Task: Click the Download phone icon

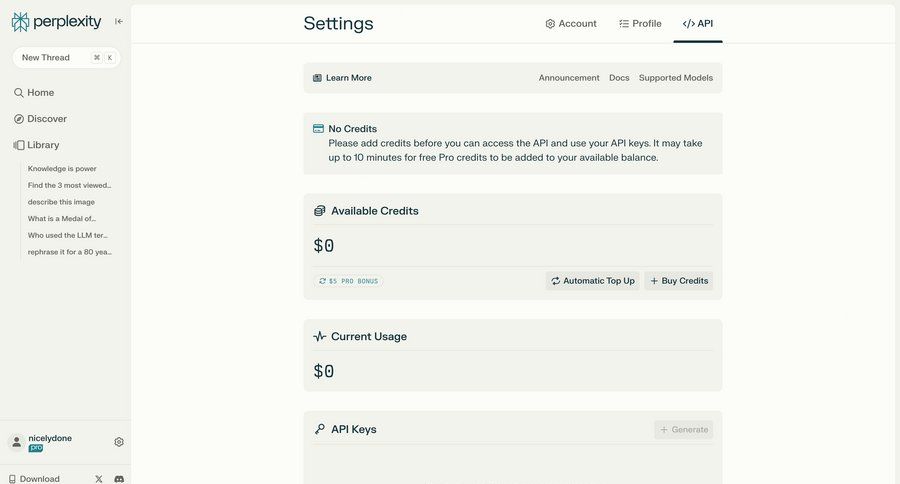Action: click(x=12, y=479)
